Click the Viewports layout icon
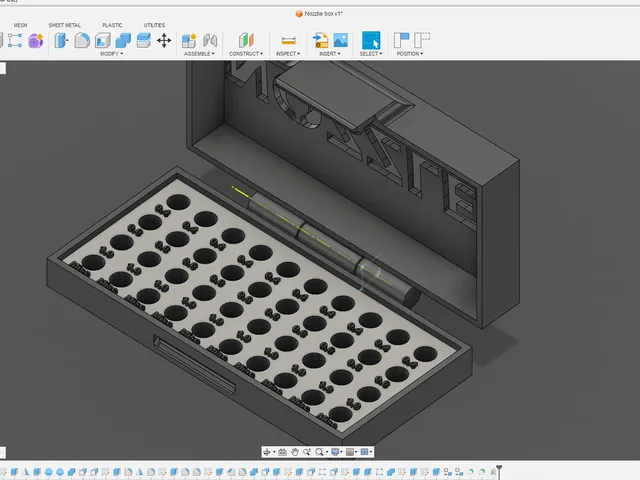 click(364, 452)
